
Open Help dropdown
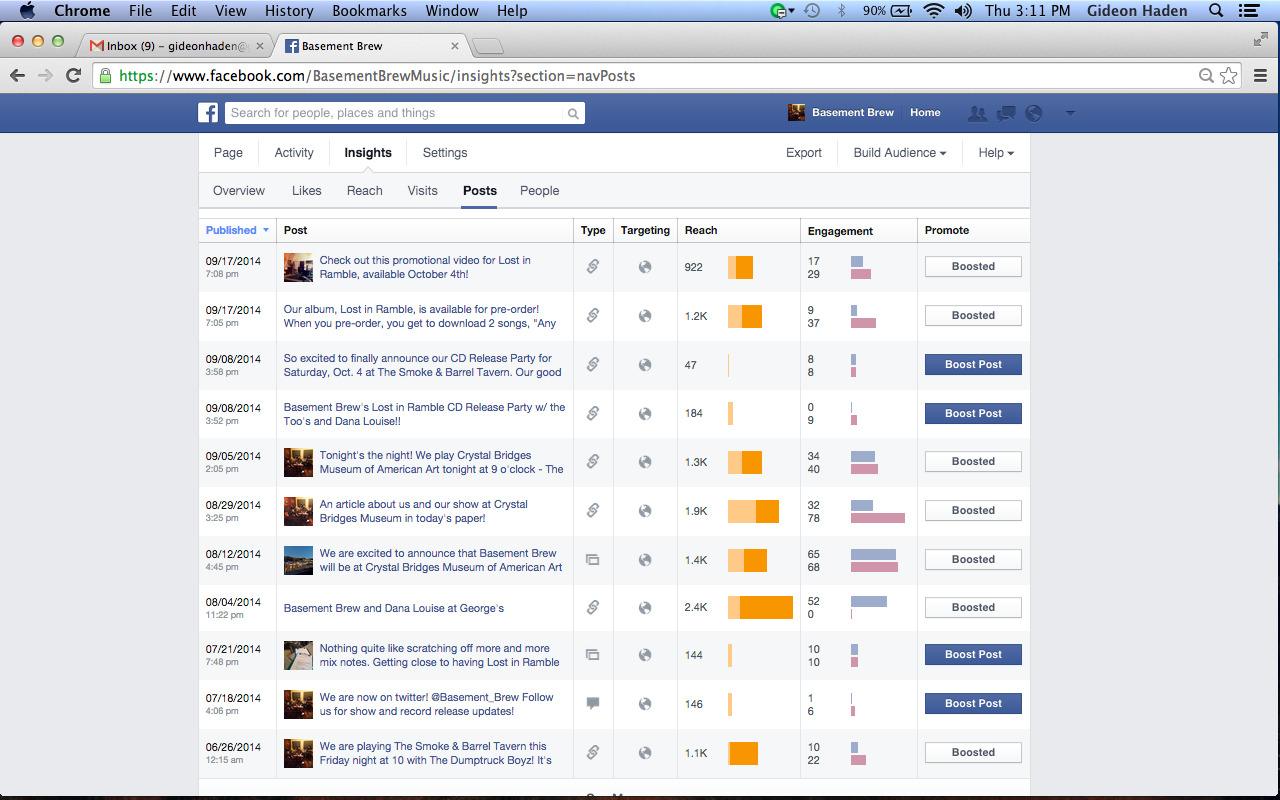pos(996,153)
